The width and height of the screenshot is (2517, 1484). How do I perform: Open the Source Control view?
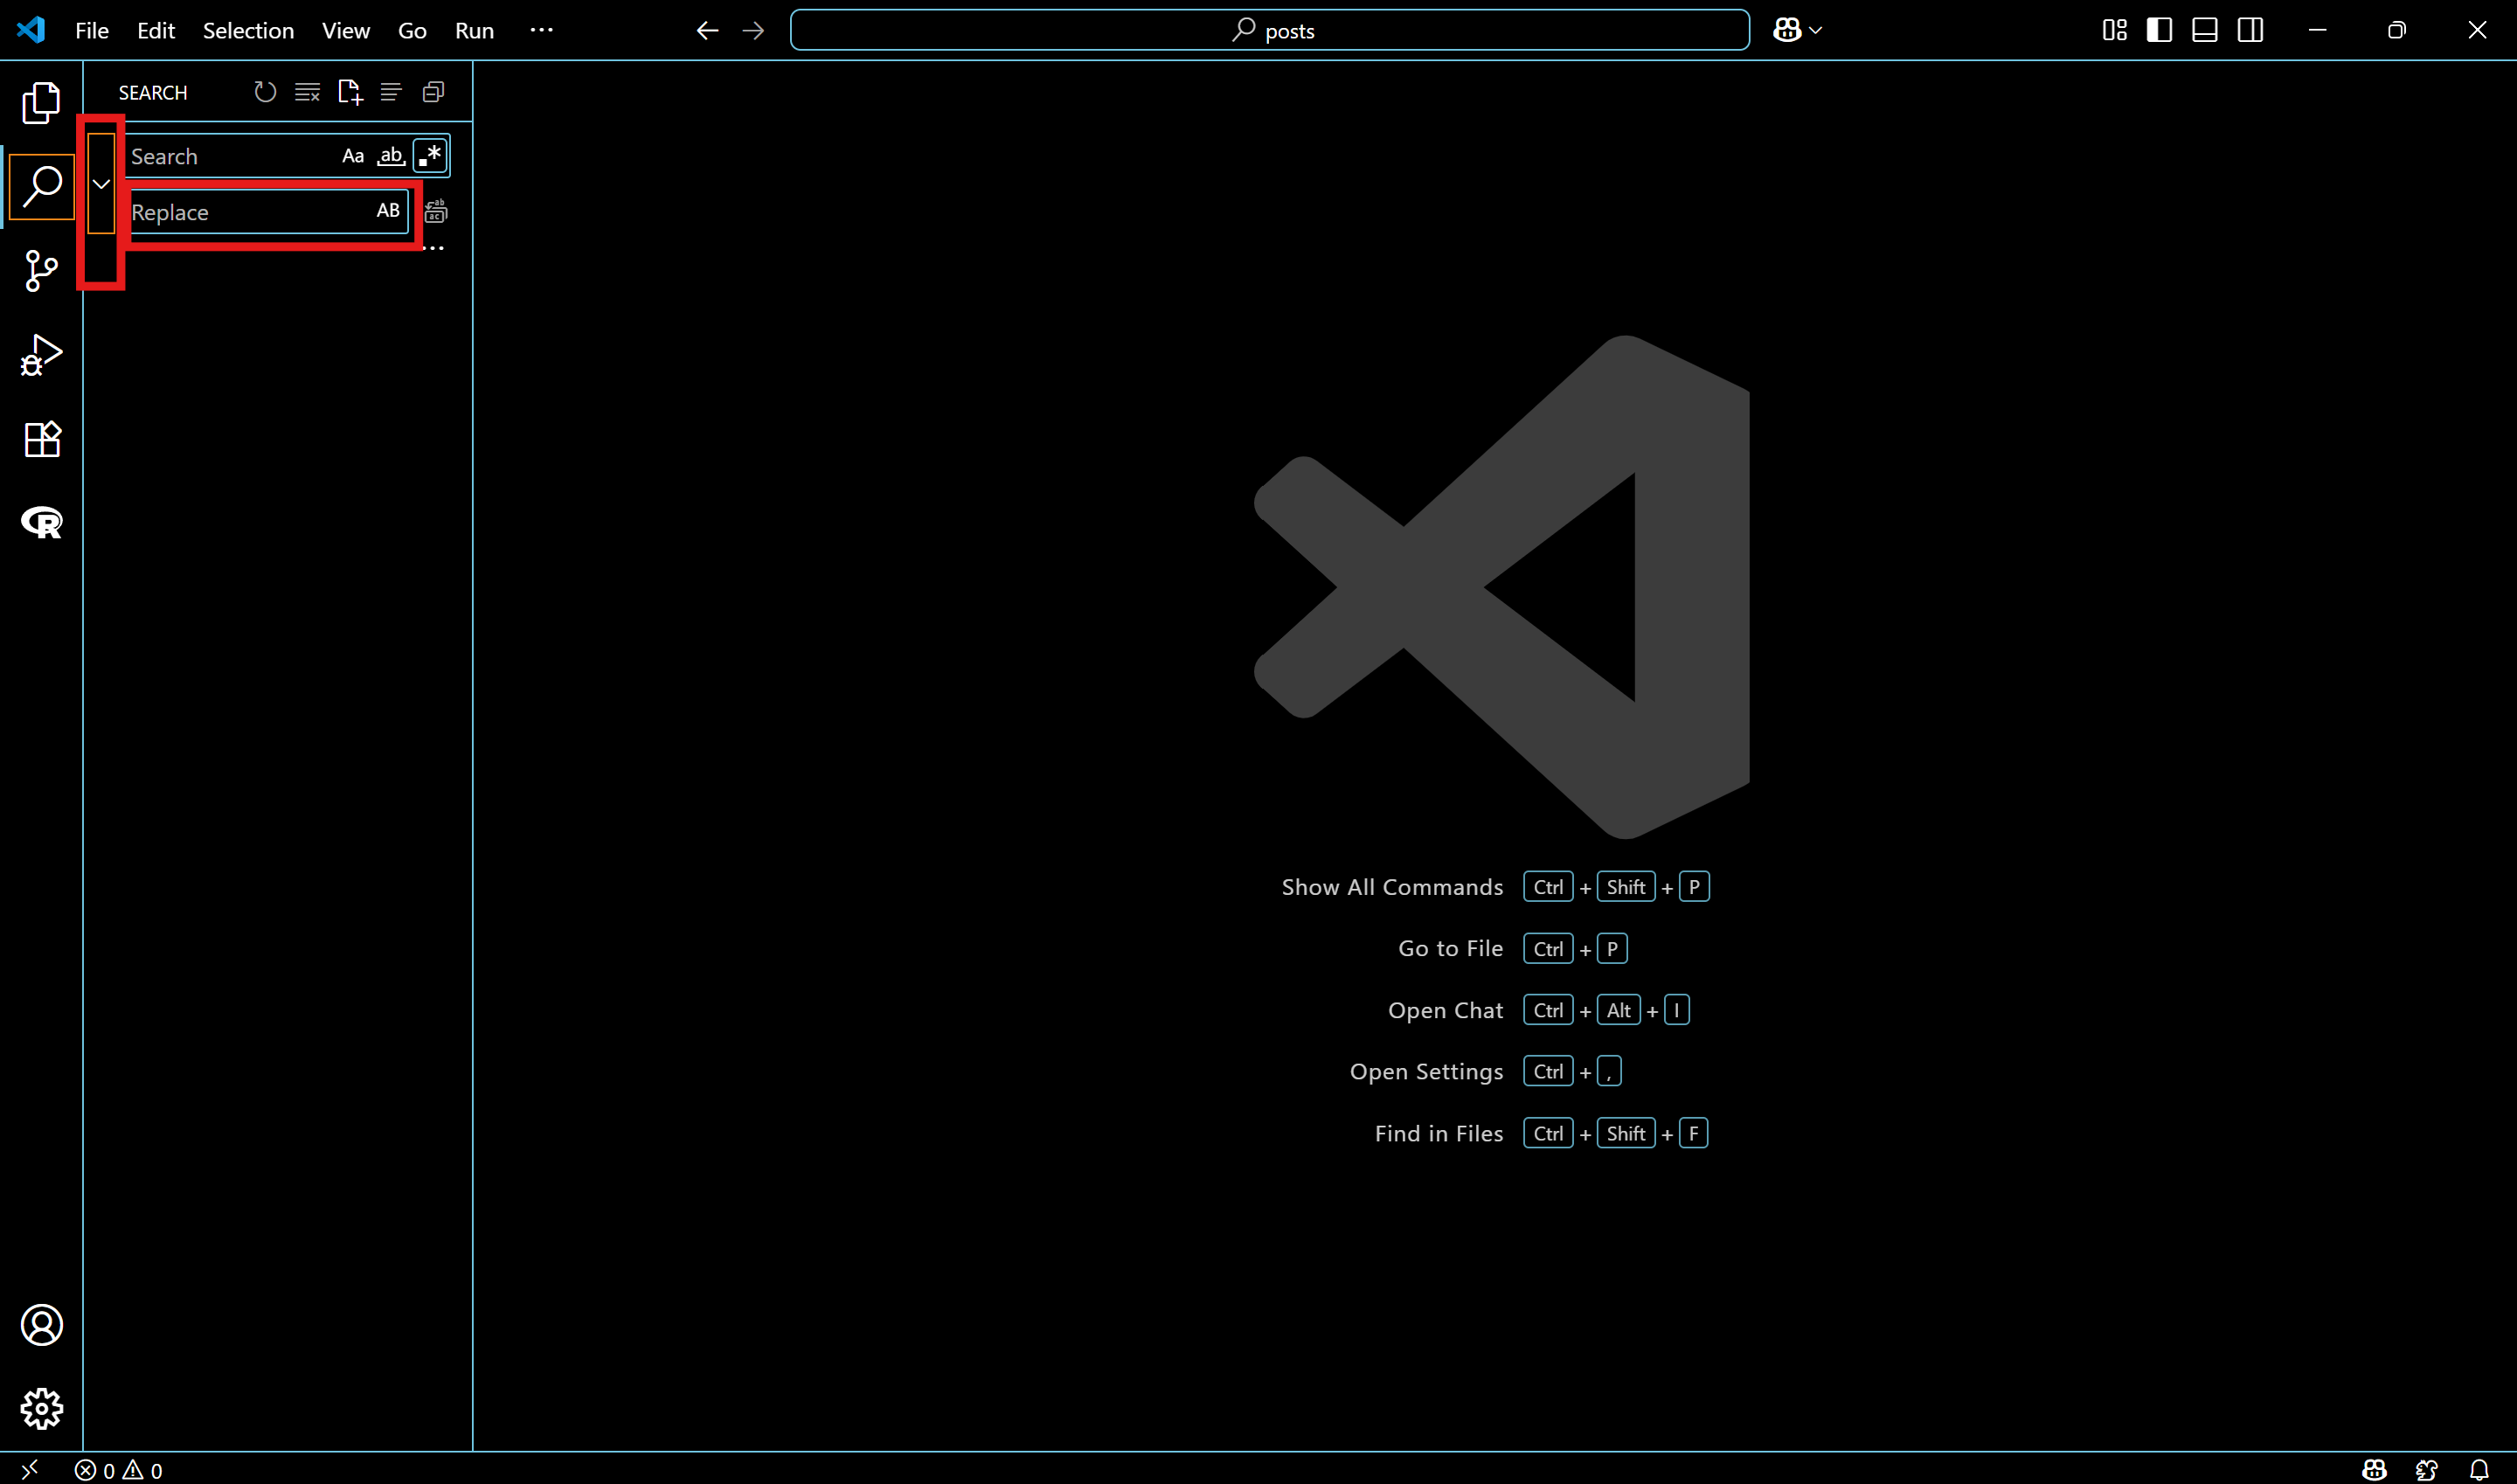tap(41, 270)
